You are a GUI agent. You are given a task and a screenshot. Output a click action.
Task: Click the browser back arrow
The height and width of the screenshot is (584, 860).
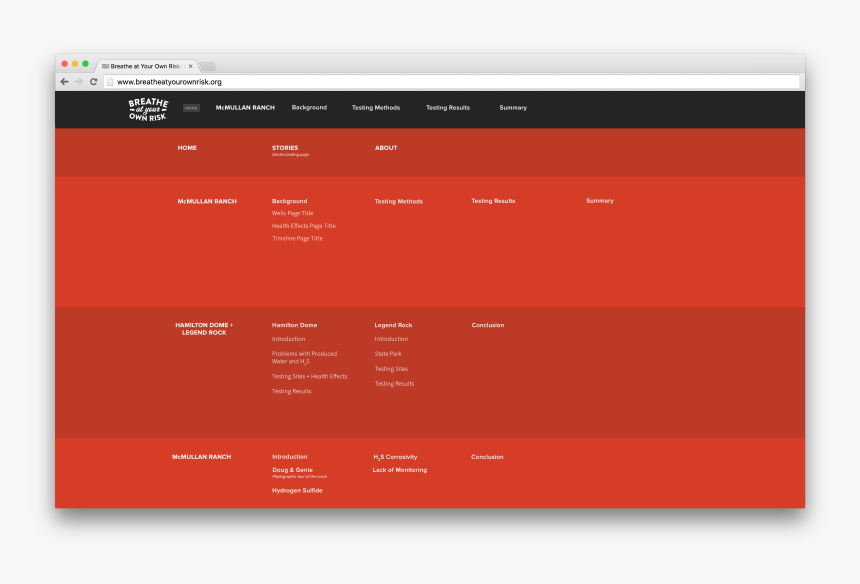point(65,82)
